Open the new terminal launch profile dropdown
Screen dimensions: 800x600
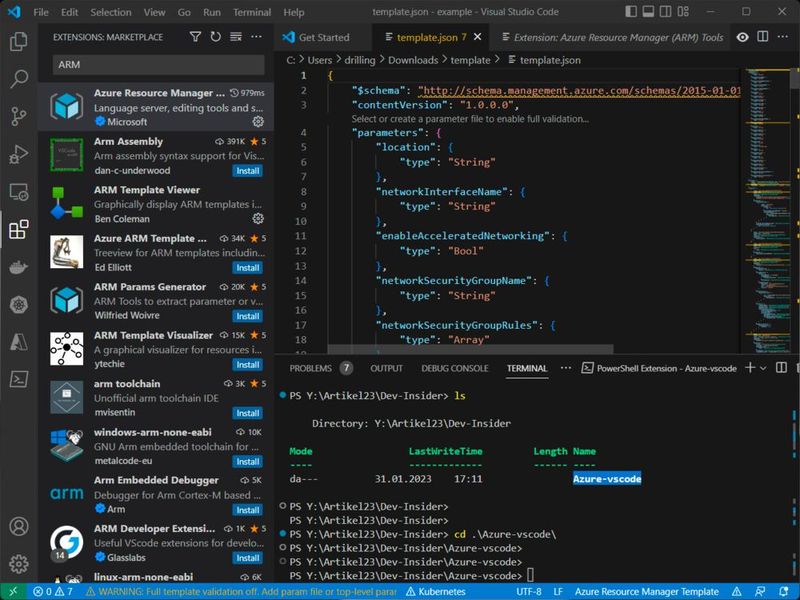click(763, 368)
